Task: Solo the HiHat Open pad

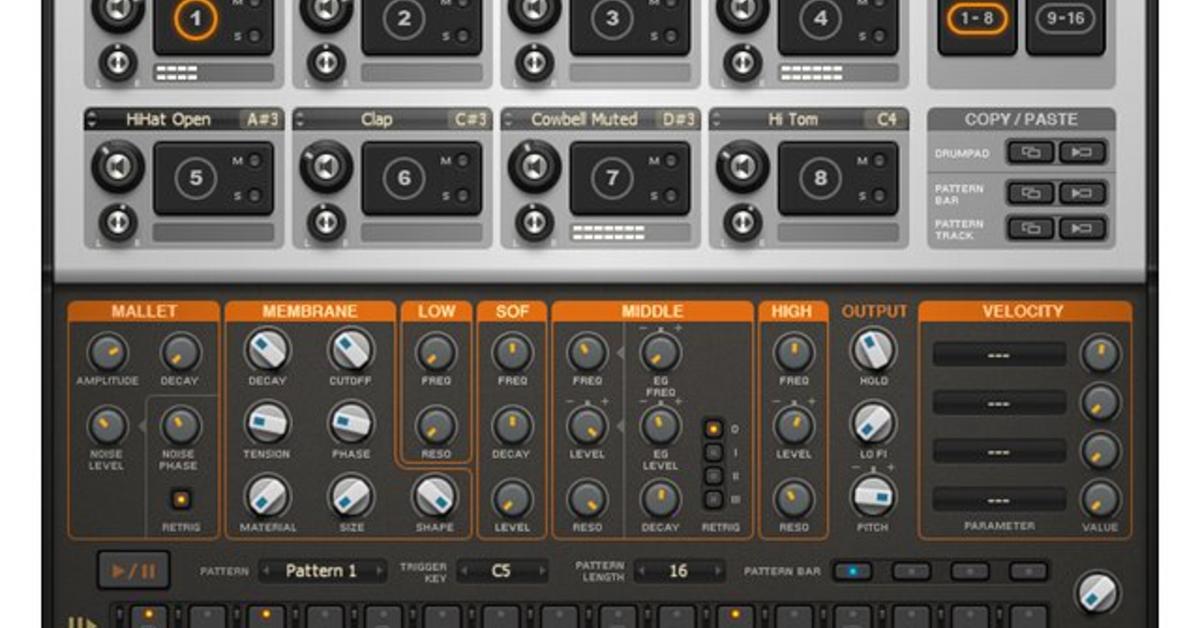Action: pyautogui.click(x=254, y=195)
